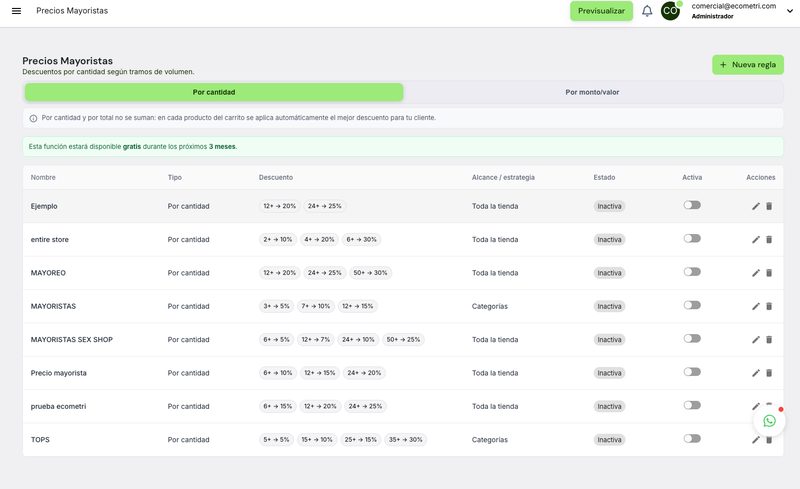
Task: Click the CO user avatar
Action: click(670, 11)
